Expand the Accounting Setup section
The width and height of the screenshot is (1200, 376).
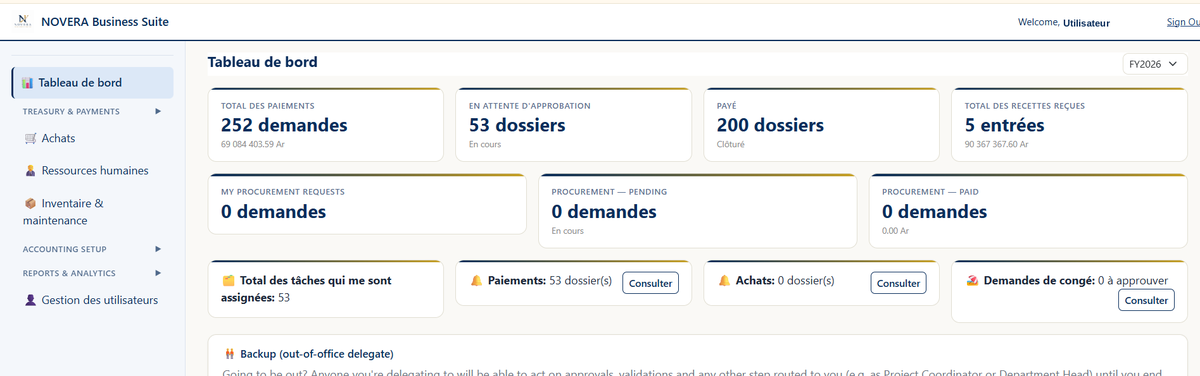[92, 249]
